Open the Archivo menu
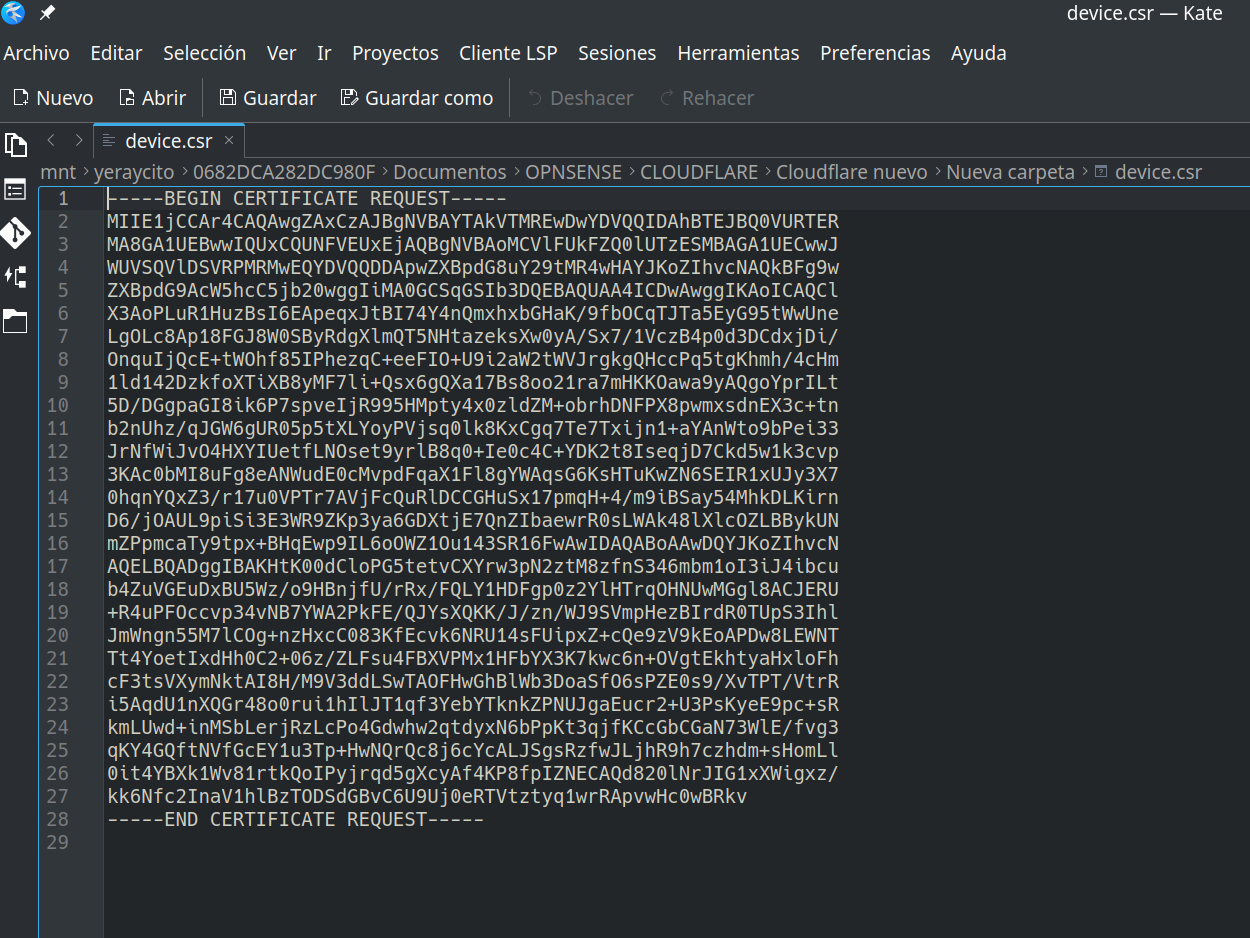1250x938 pixels. pyautogui.click(x=37, y=53)
